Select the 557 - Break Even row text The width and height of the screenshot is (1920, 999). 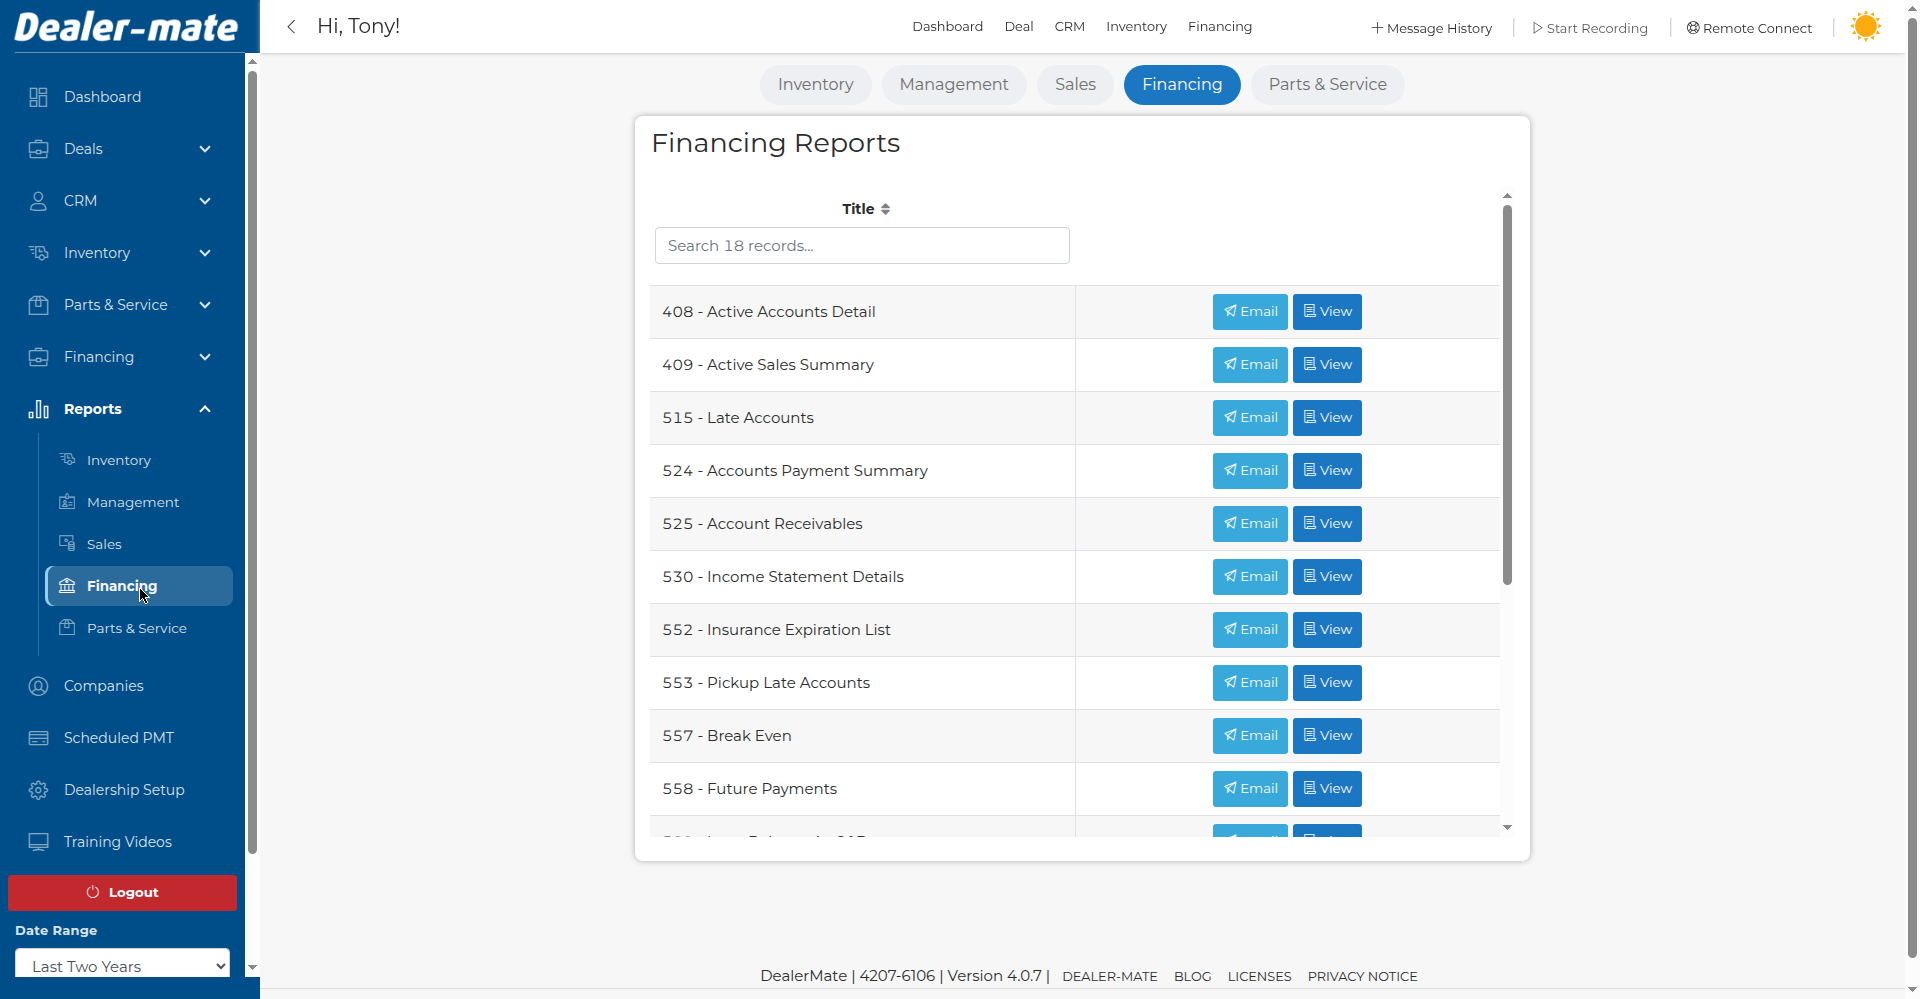click(727, 736)
